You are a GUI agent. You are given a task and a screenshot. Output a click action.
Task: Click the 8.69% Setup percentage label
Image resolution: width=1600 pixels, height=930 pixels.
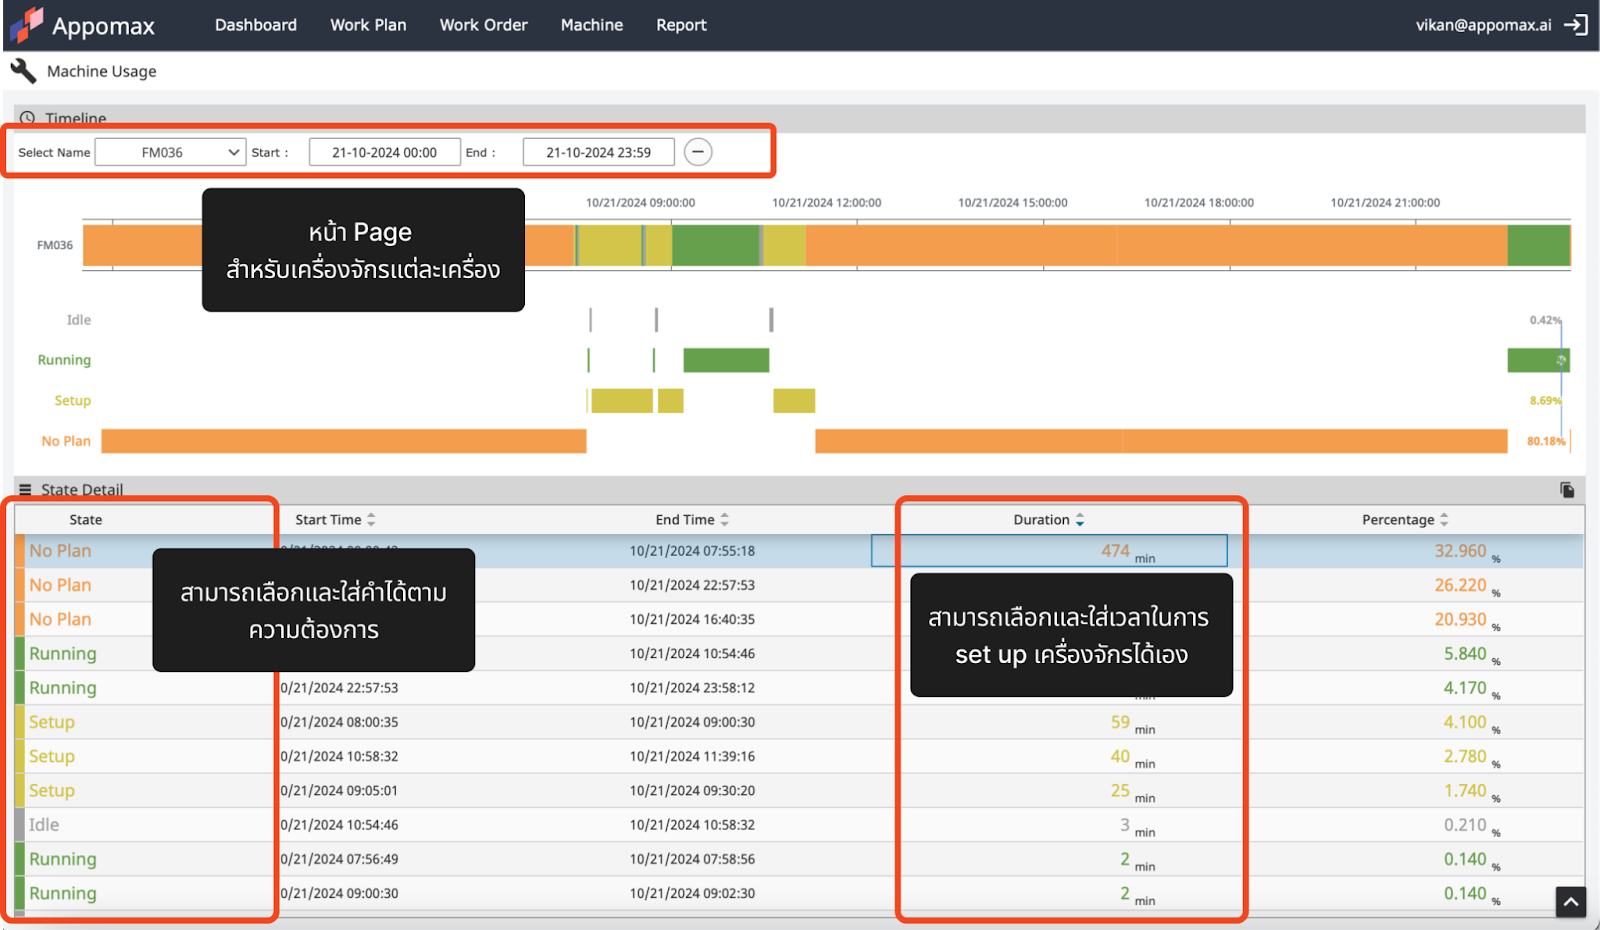1545,400
